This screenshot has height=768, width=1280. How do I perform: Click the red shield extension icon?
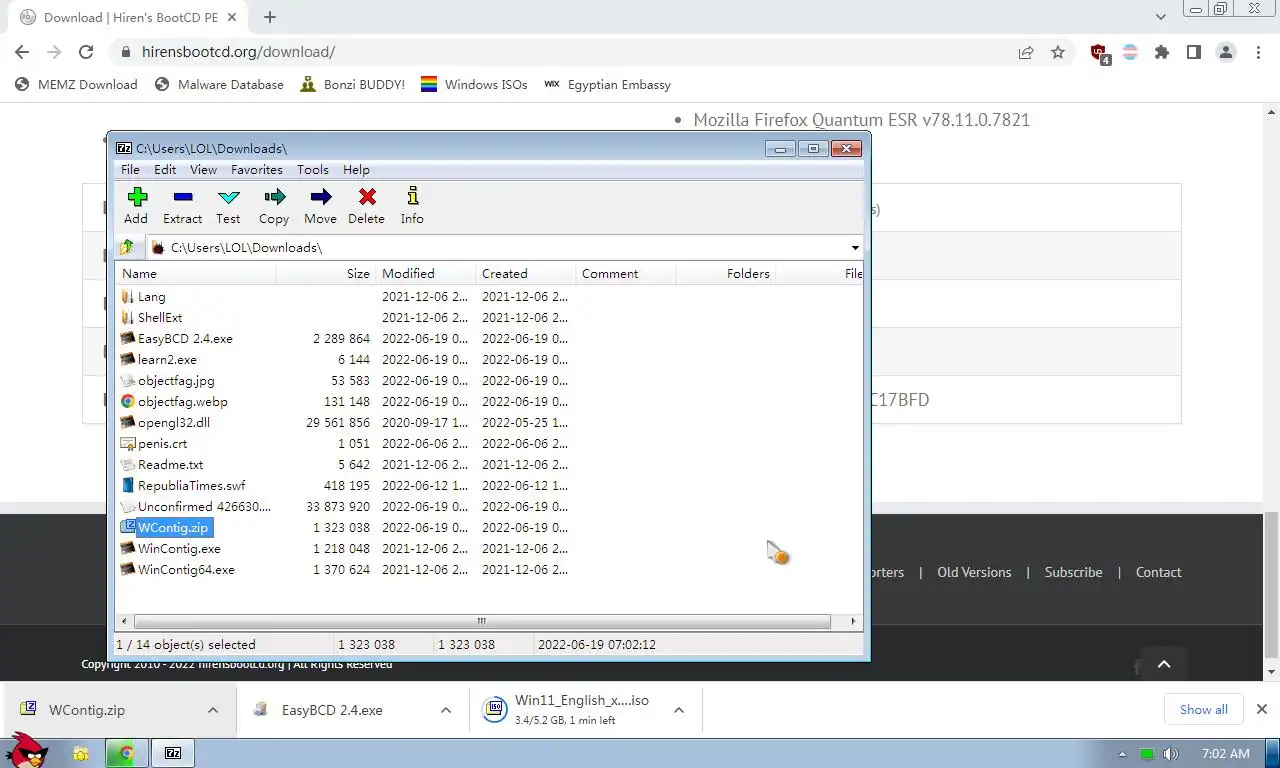[1099, 53]
